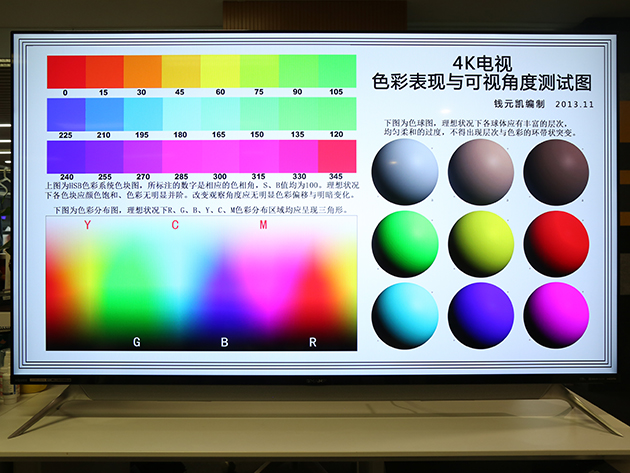Click the blue block labeled 225
This screenshot has width=630, height=473.
coord(66,114)
